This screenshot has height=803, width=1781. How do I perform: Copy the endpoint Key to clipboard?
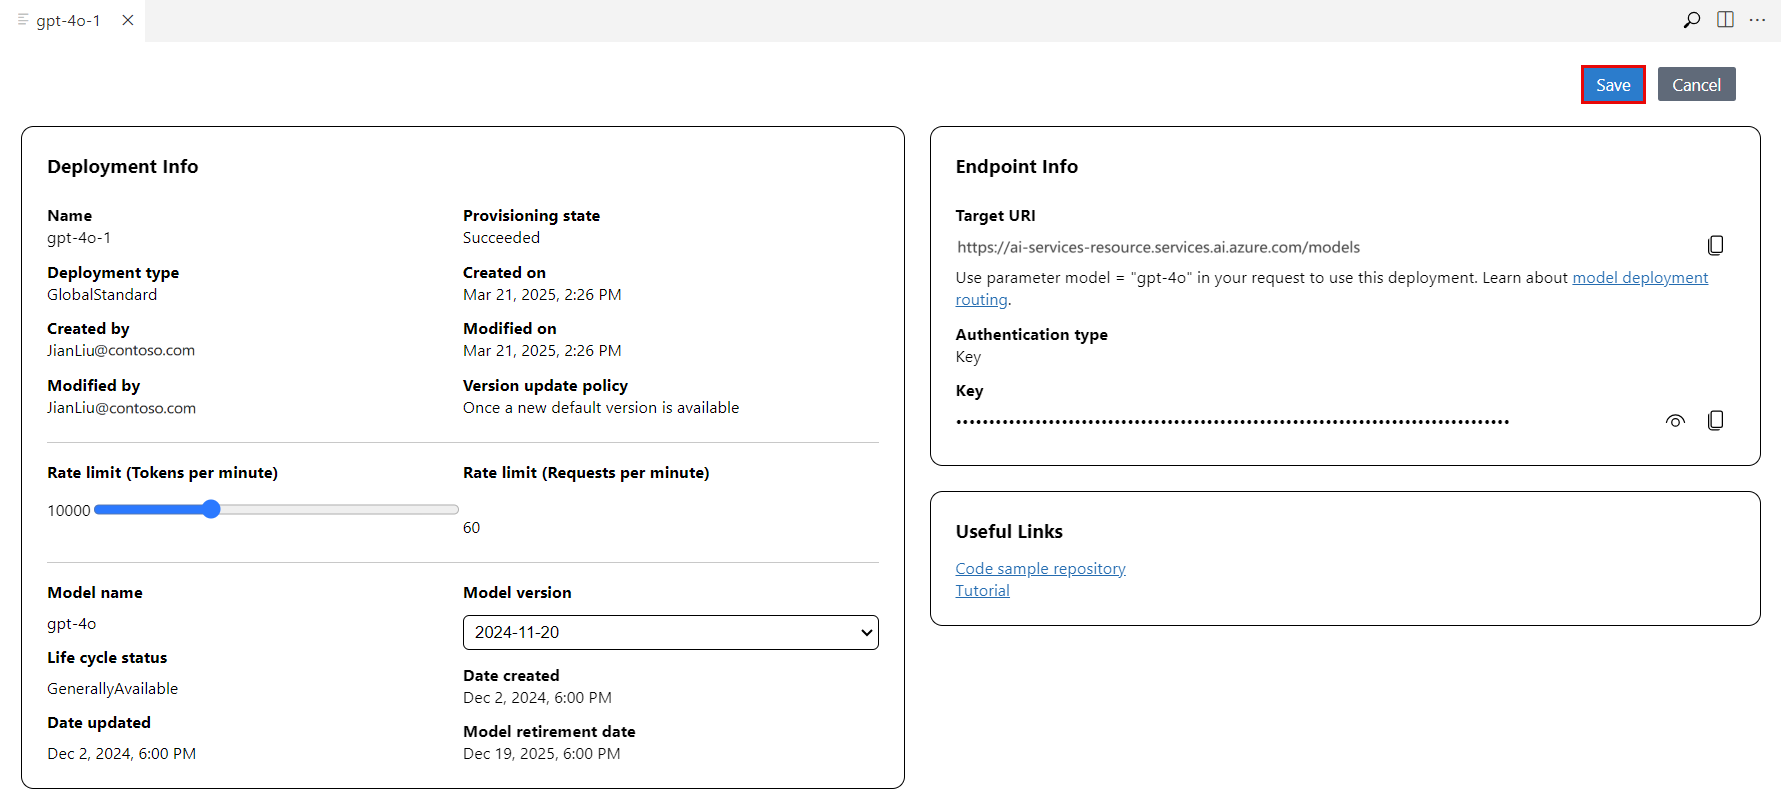tap(1715, 421)
